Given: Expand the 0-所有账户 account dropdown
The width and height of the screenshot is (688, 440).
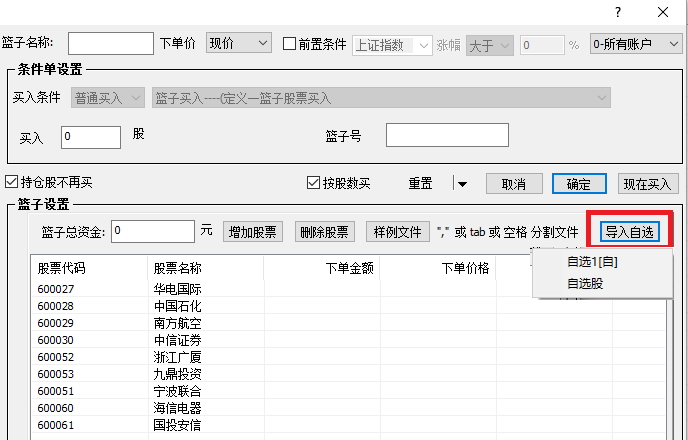Looking at the screenshot, I should (634, 44).
